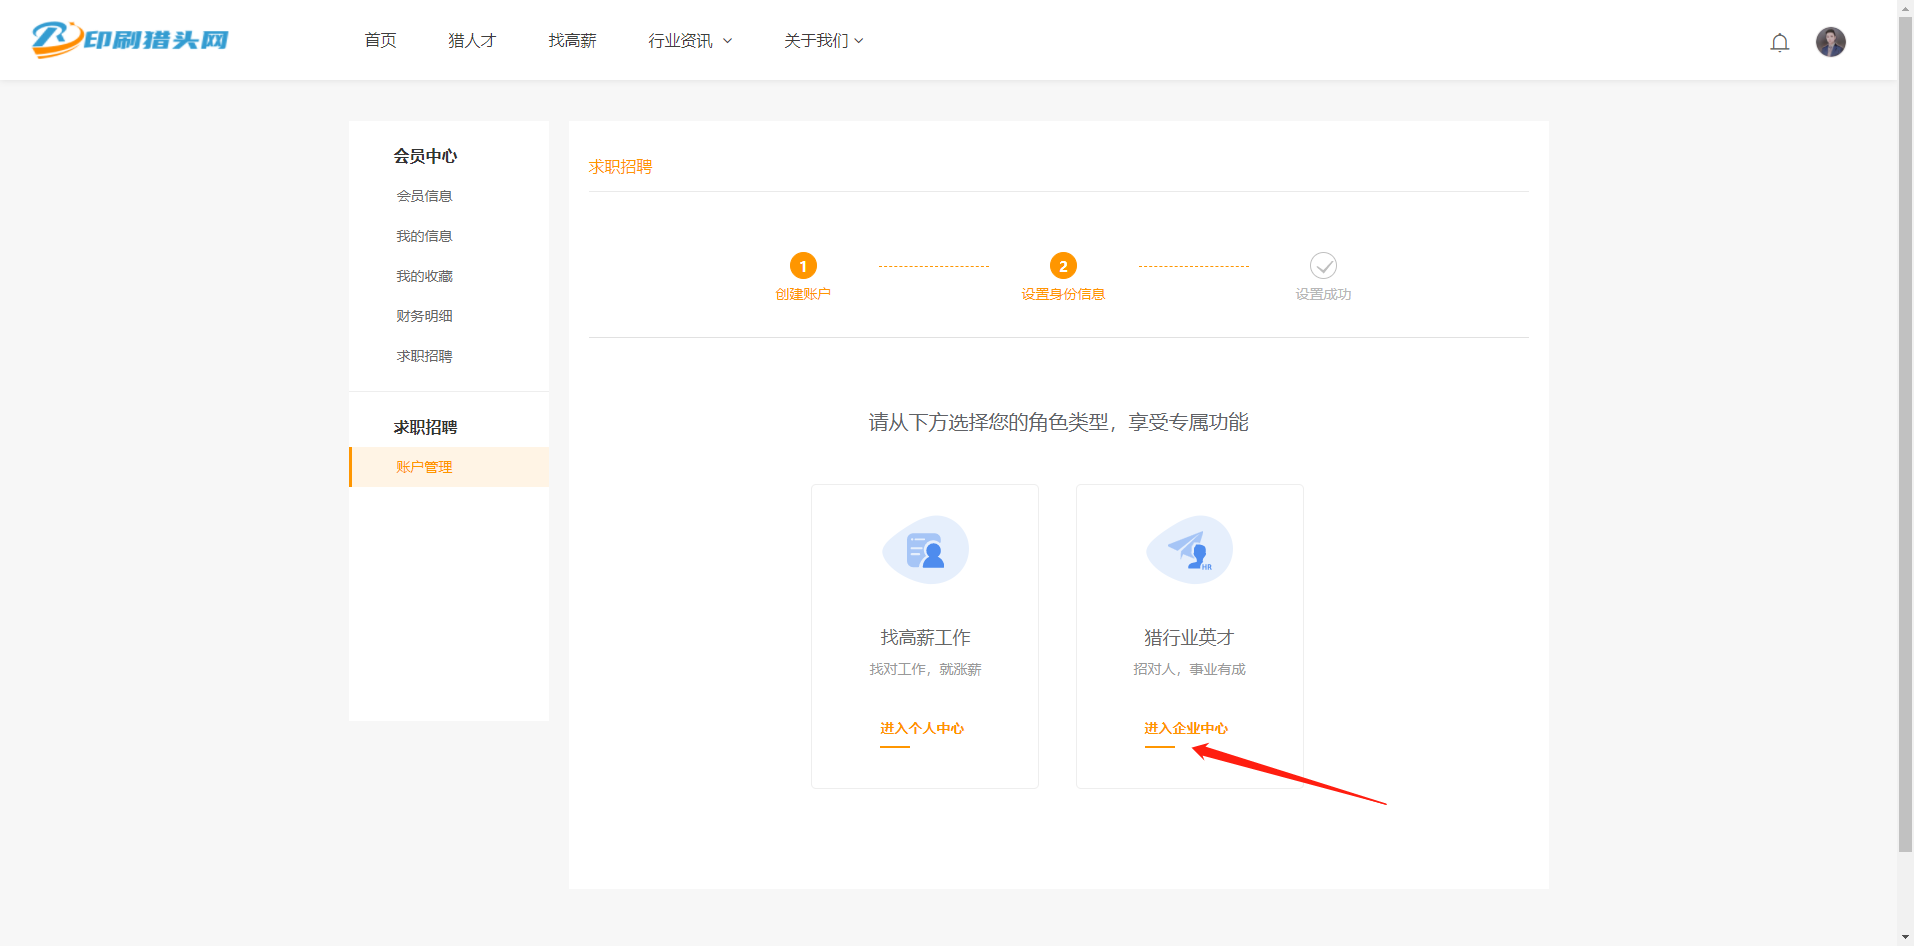1914x946 pixels.
Task: Click the resume icon in 找高薪工作 card
Action: [924, 549]
